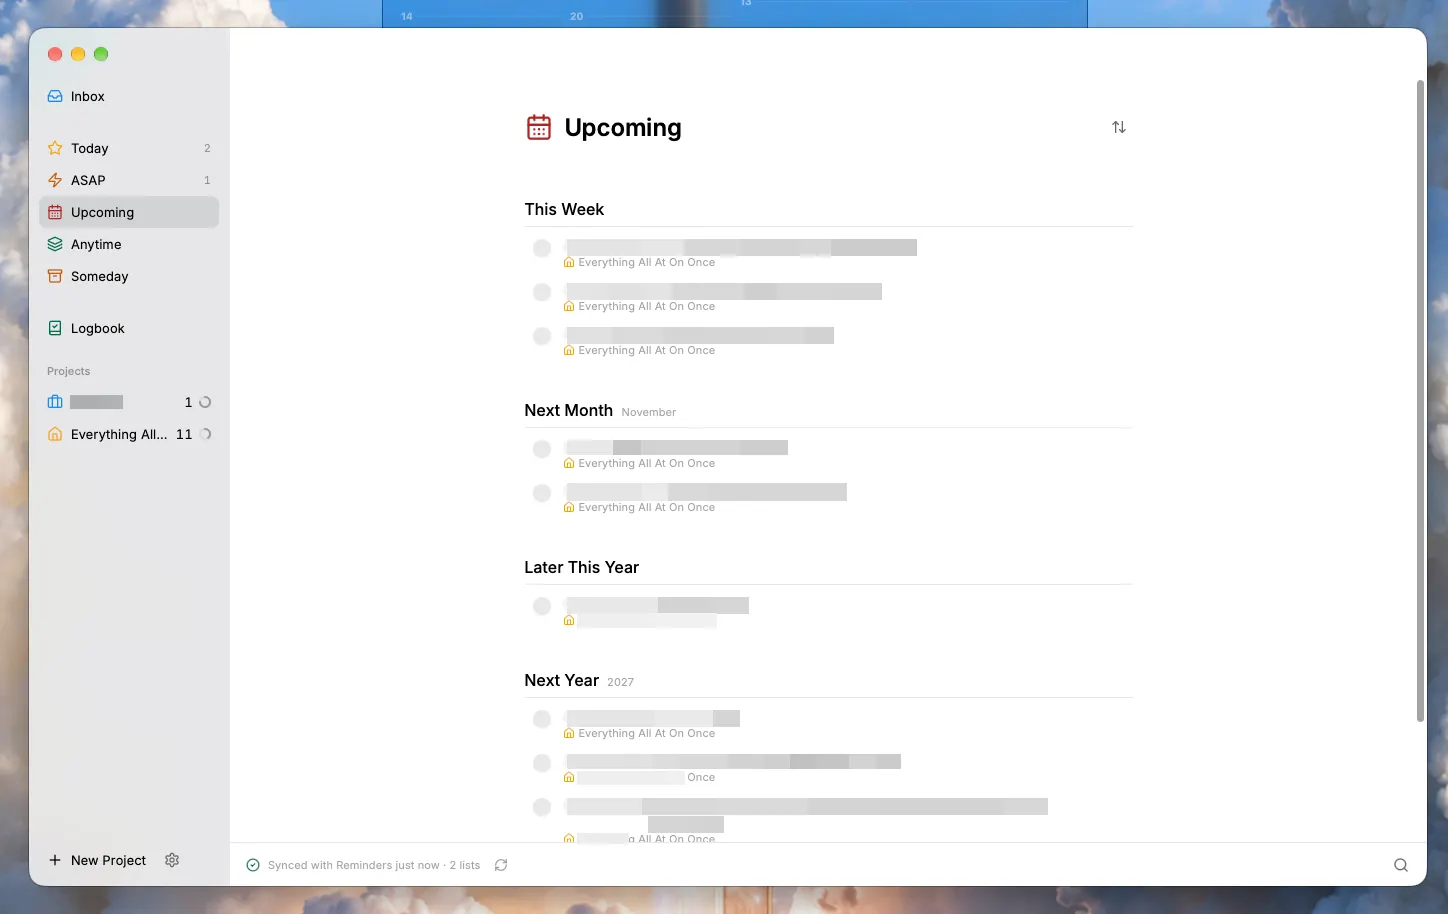The width and height of the screenshot is (1448, 914).
Task: Click the Upcoming calendar header icon
Action: tap(539, 127)
